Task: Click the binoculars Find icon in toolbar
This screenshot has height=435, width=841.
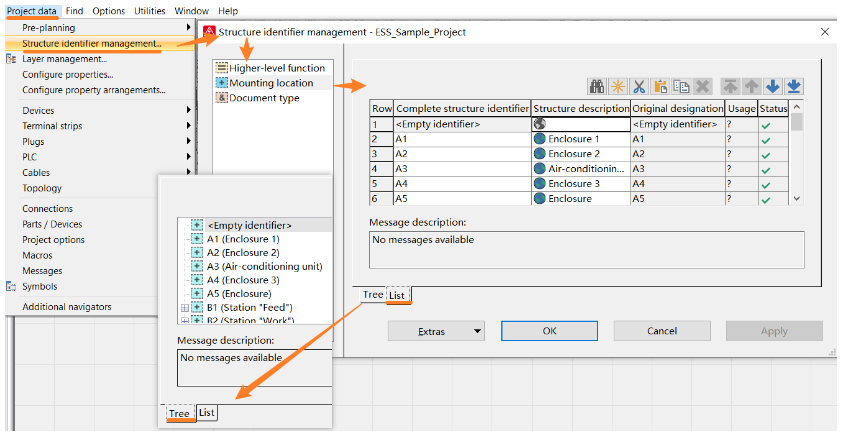Action: click(x=597, y=86)
